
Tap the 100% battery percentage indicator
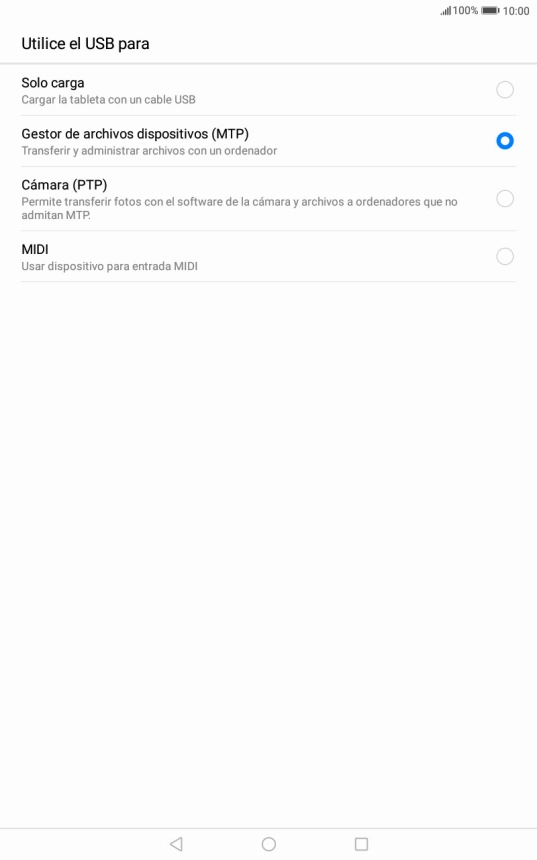click(x=465, y=10)
